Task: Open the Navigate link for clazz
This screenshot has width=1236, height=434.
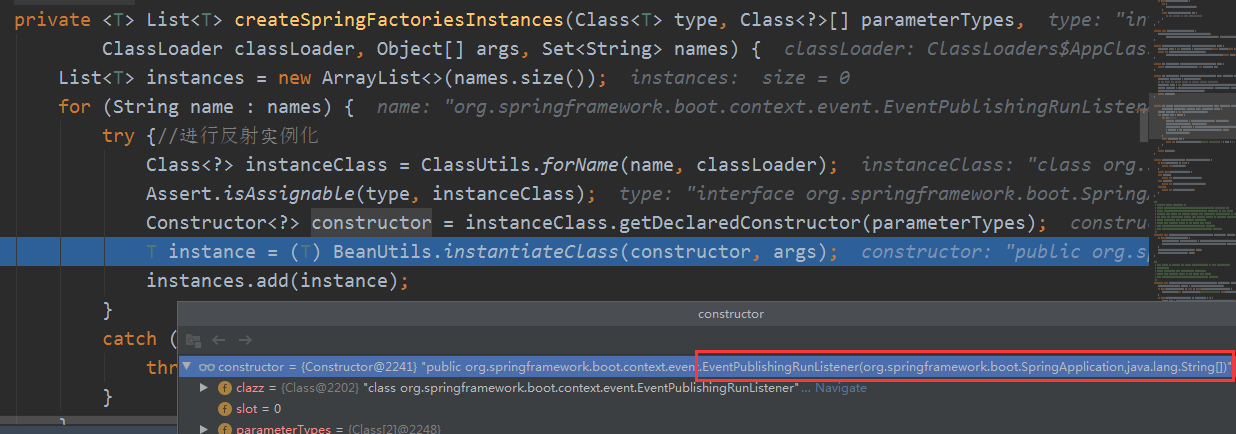Action: 841,387
